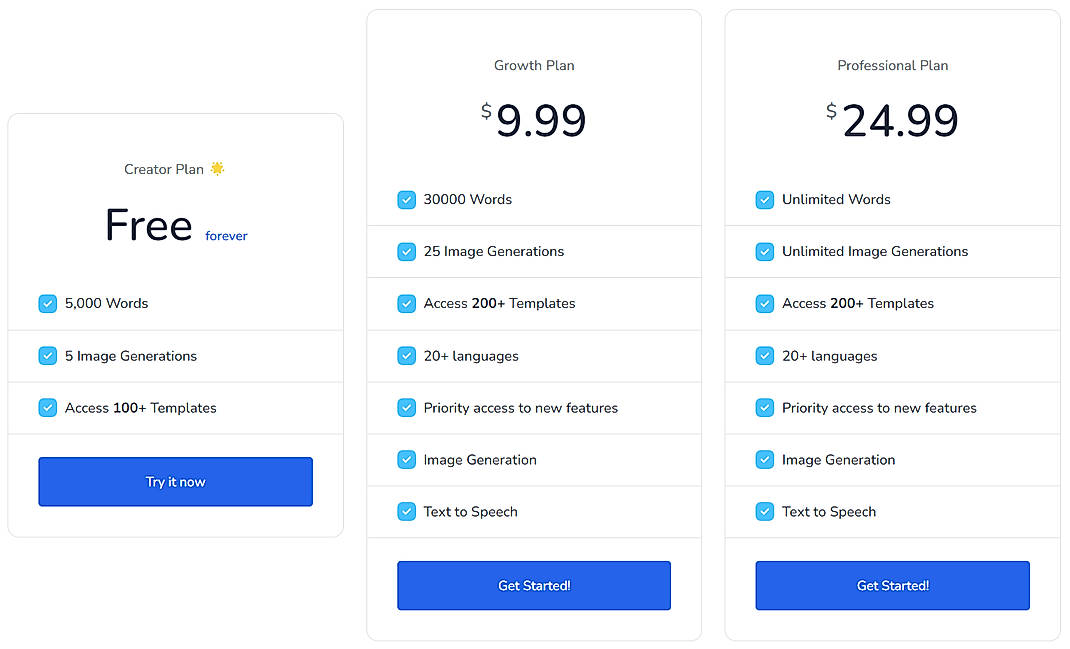Select the $9.99 price text
1070x649 pixels.
(x=535, y=120)
